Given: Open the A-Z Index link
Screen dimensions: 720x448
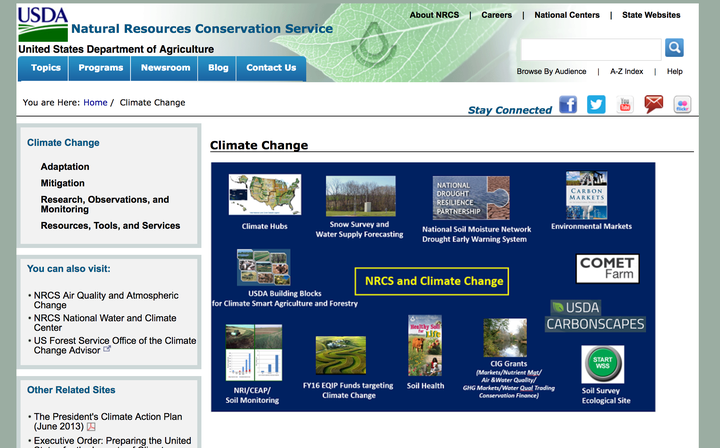Looking at the screenshot, I should point(626,72).
